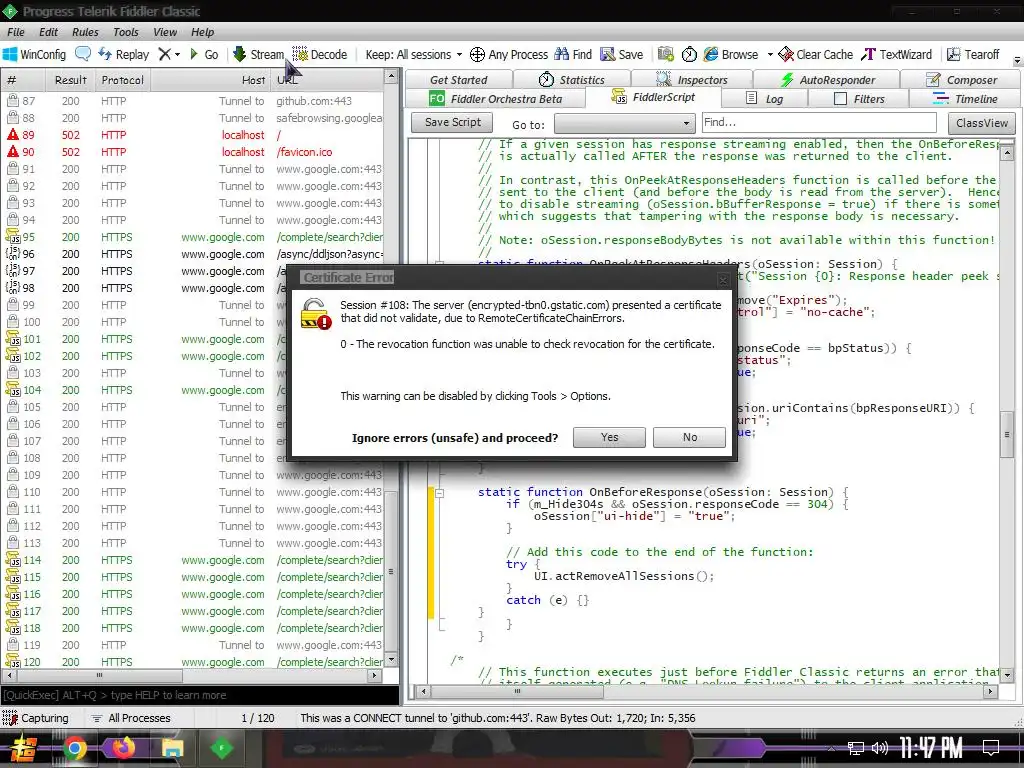Sort sessions by Protocol column header
The image size is (1024, 768).
tap(122, 80)
